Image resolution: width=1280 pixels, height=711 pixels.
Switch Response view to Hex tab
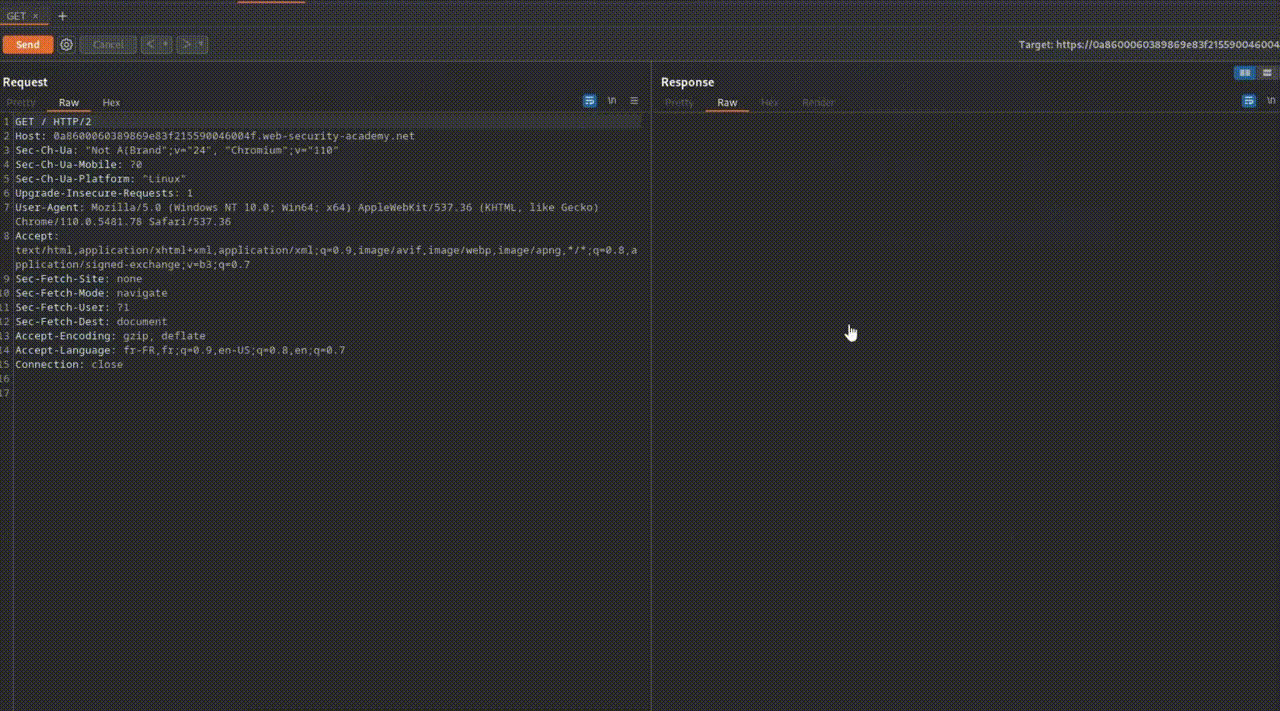pyautogui.click(x=769, y=102)
